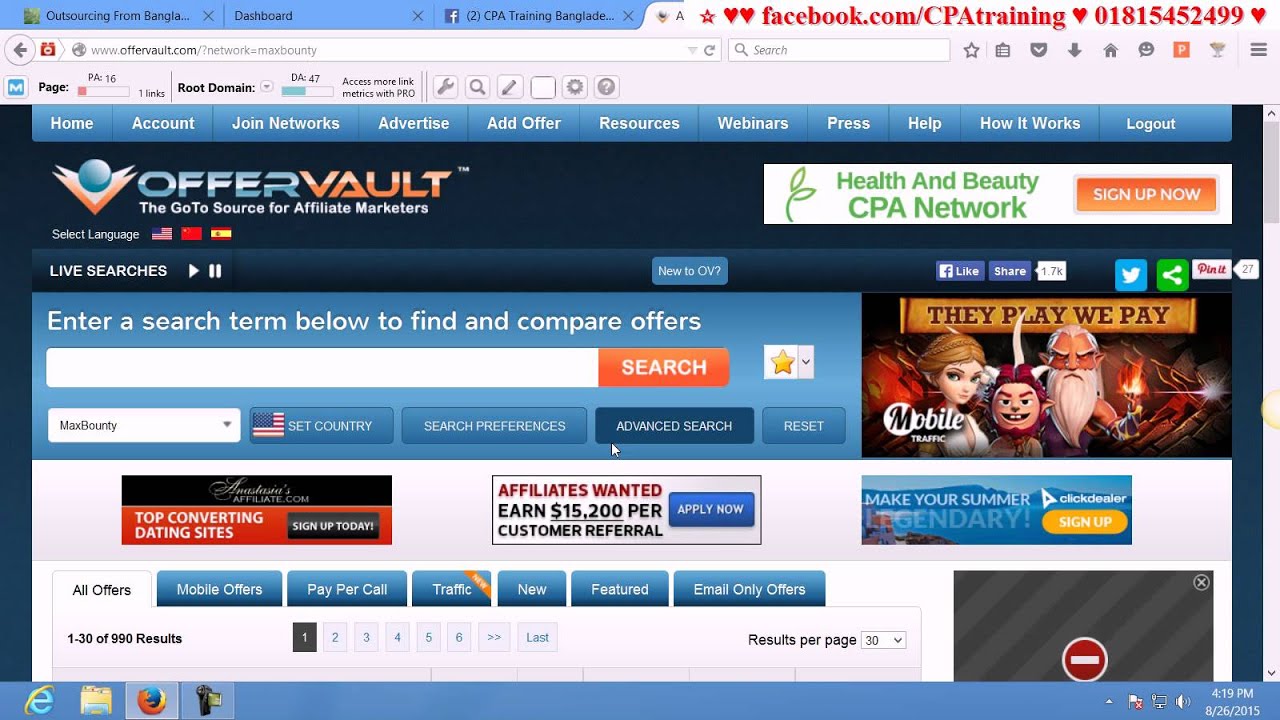Screen dimensions: 1280x720
Task: Select the Chinese flag language
Action: (x=192, y=234)
